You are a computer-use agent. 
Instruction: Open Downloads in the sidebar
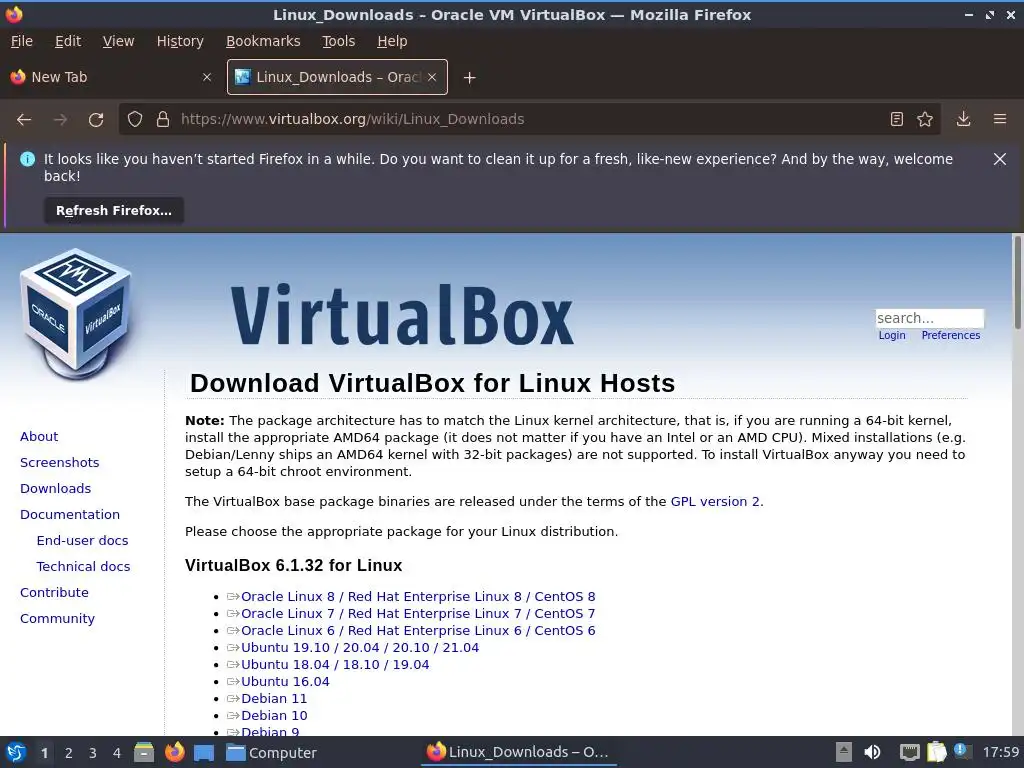pyautogui.click(x=56, y=488)
